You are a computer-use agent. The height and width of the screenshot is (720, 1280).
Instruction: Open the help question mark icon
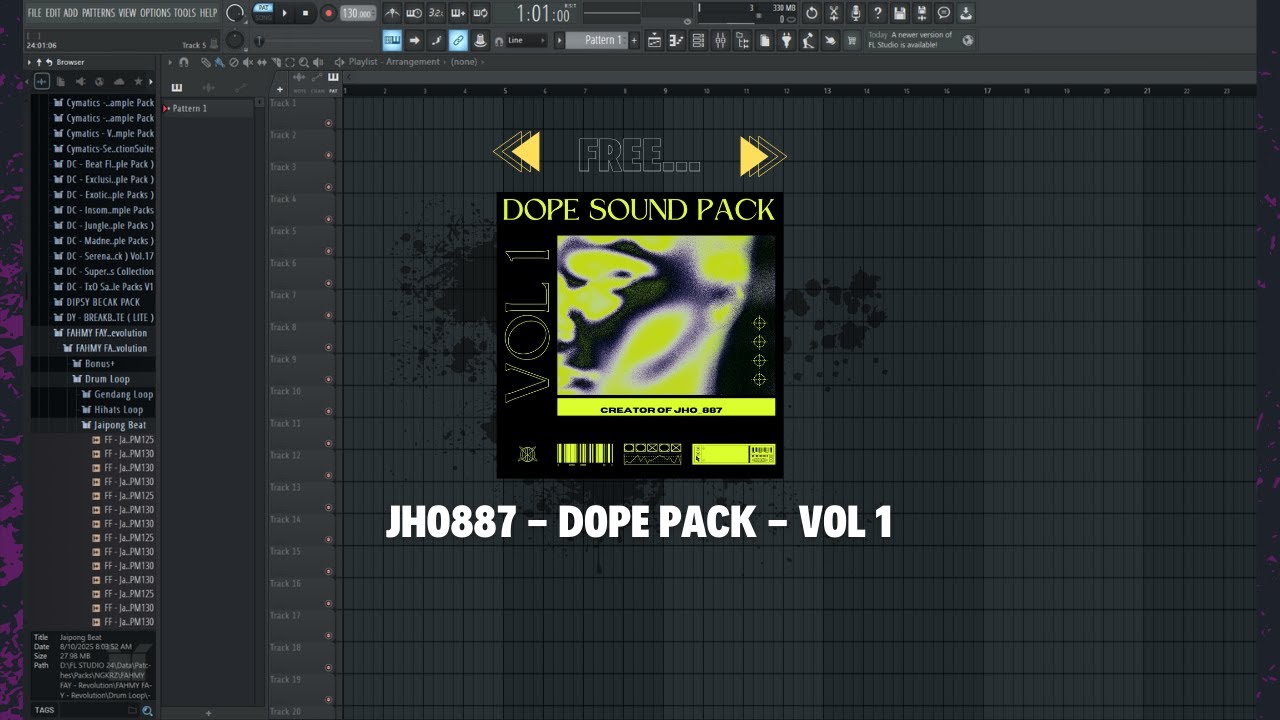[878, 13]
